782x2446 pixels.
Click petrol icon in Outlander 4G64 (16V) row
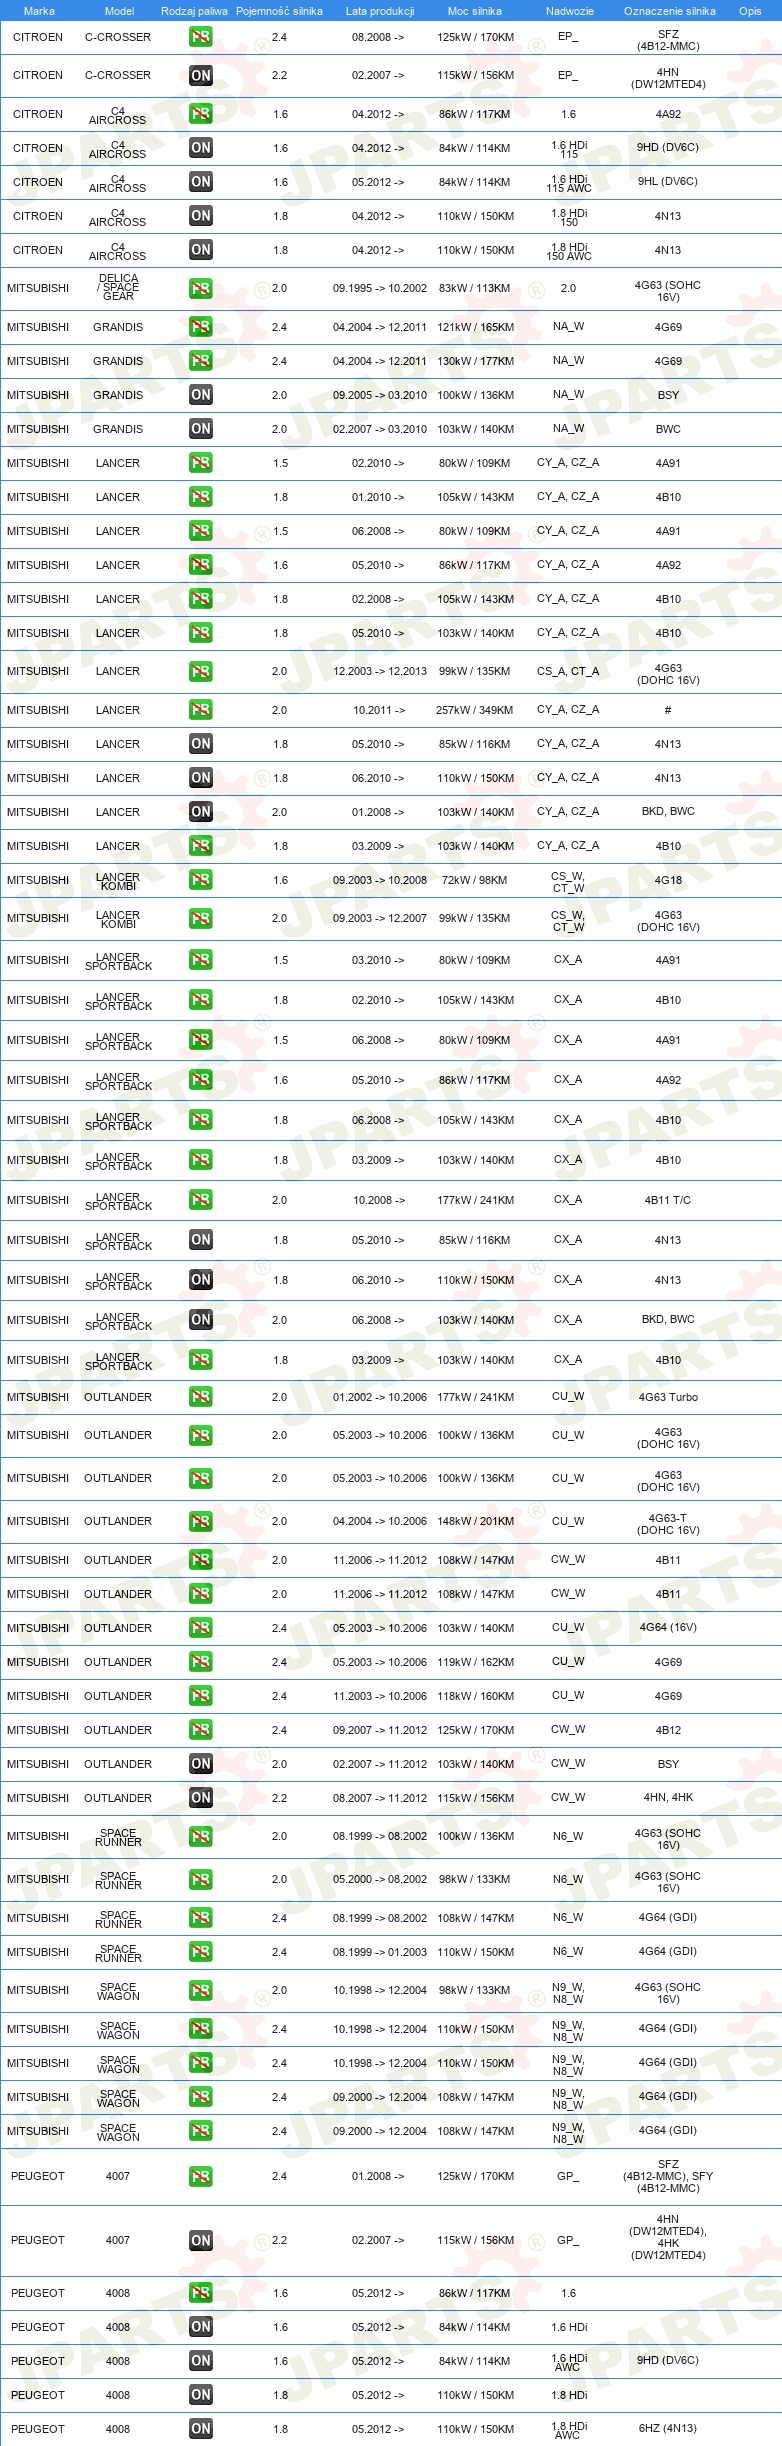[201, 1628]
